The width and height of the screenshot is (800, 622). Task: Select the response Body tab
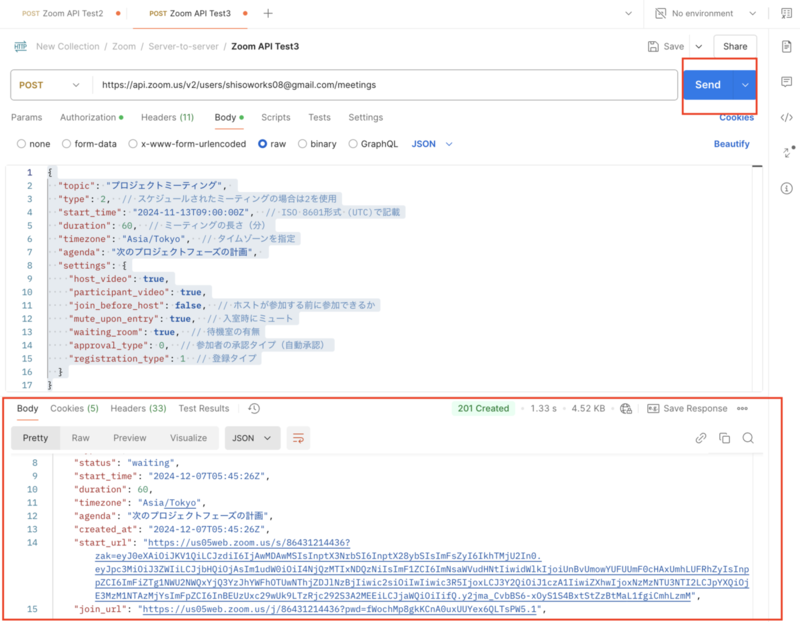[28, 408]
